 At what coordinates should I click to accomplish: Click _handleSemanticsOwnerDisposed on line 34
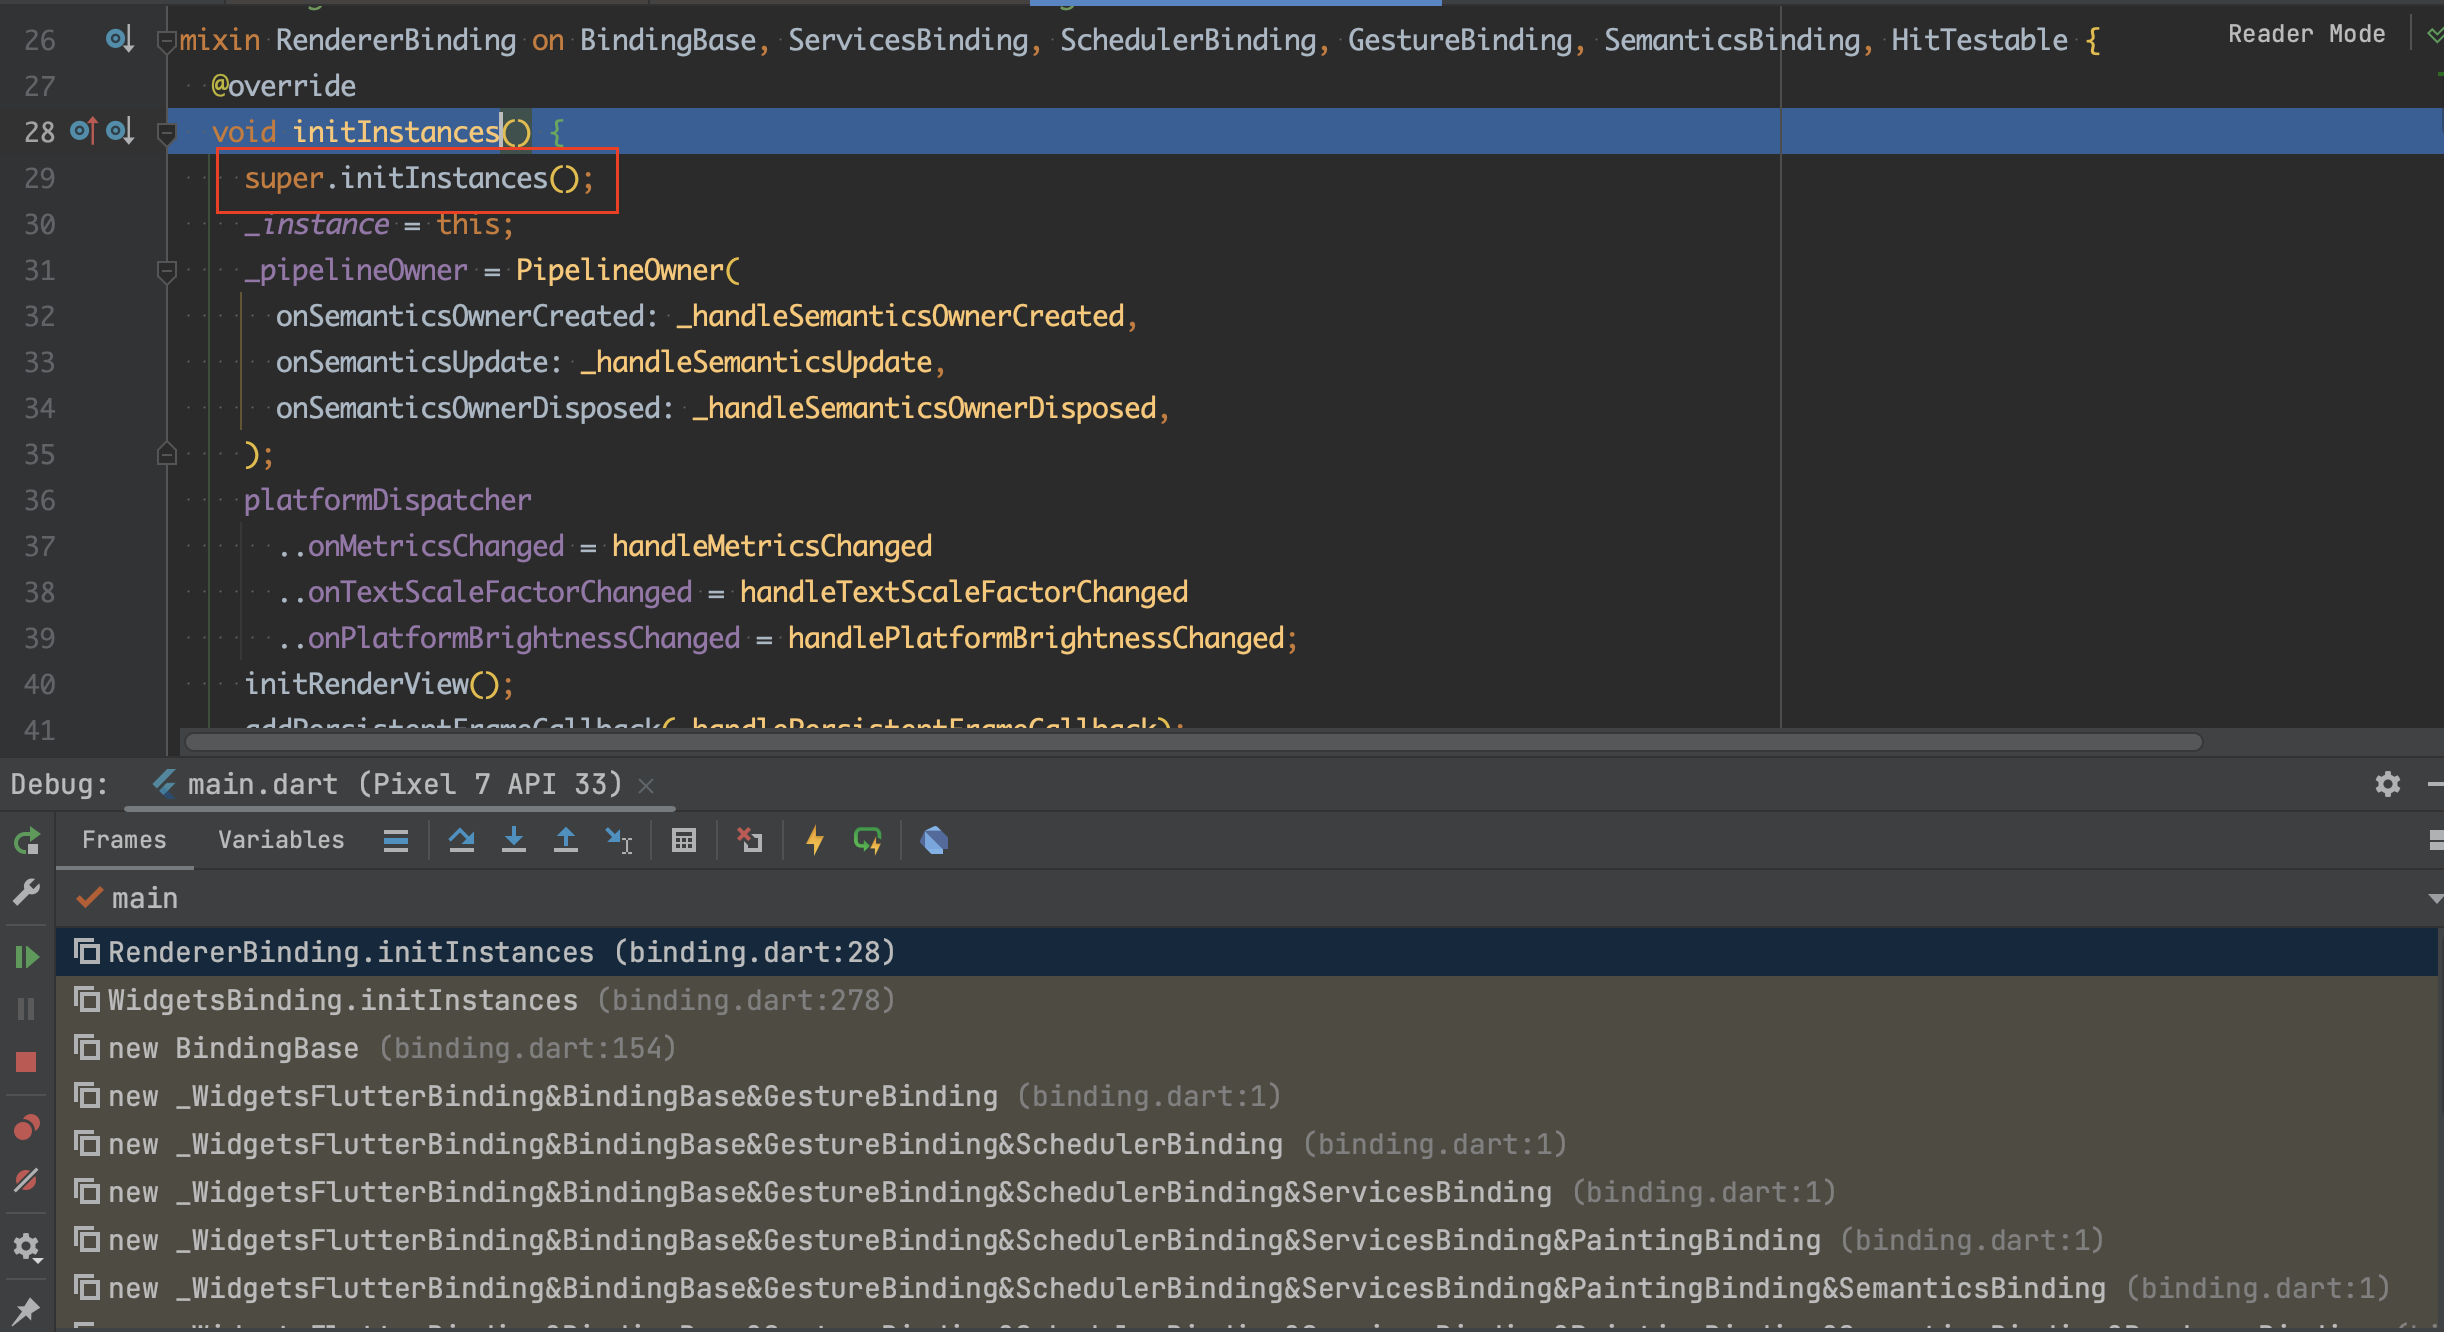pos(924,409)
